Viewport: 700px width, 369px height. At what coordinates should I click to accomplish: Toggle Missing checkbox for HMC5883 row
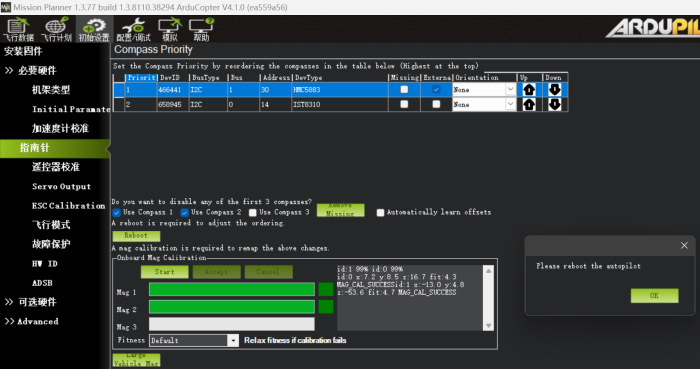[x=404, y=89]
